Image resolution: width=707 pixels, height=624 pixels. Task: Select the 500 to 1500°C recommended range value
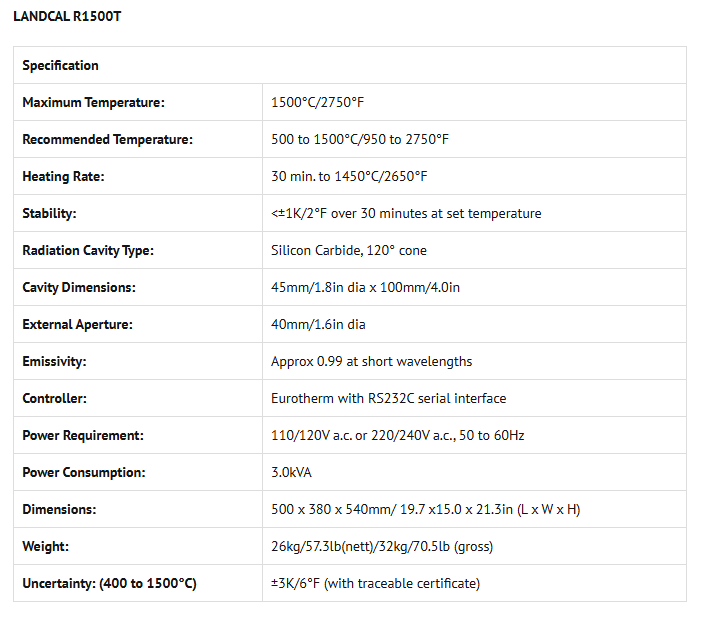coord(359,139)
